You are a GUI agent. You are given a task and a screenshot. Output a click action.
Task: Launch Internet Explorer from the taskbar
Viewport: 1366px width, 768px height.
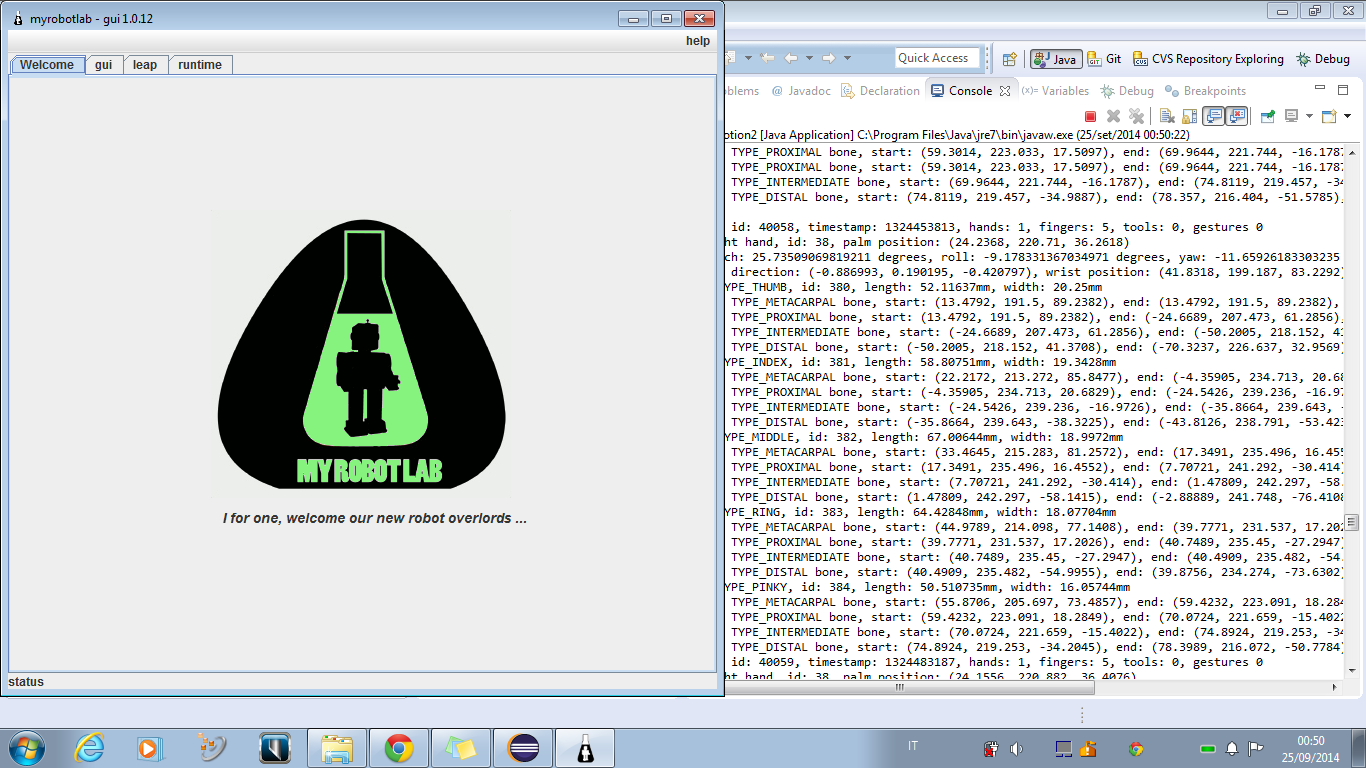point(89,748)
